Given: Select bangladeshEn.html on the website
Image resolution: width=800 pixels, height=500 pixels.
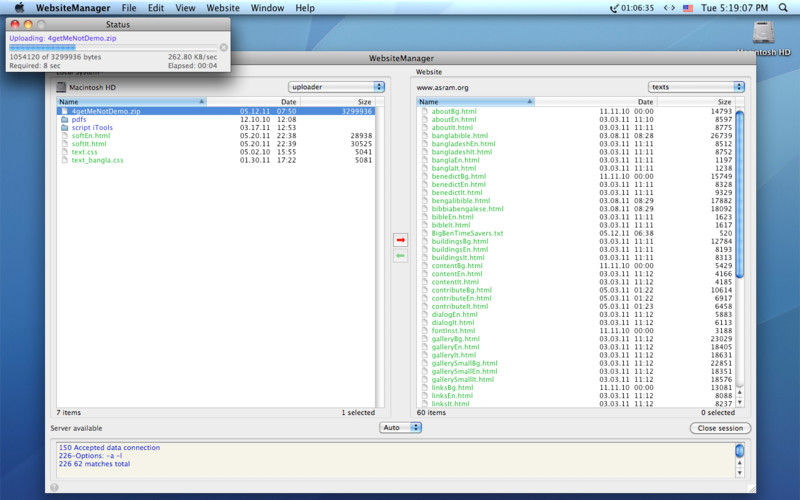Looking at the screenshot, I should tap(576, 144).
